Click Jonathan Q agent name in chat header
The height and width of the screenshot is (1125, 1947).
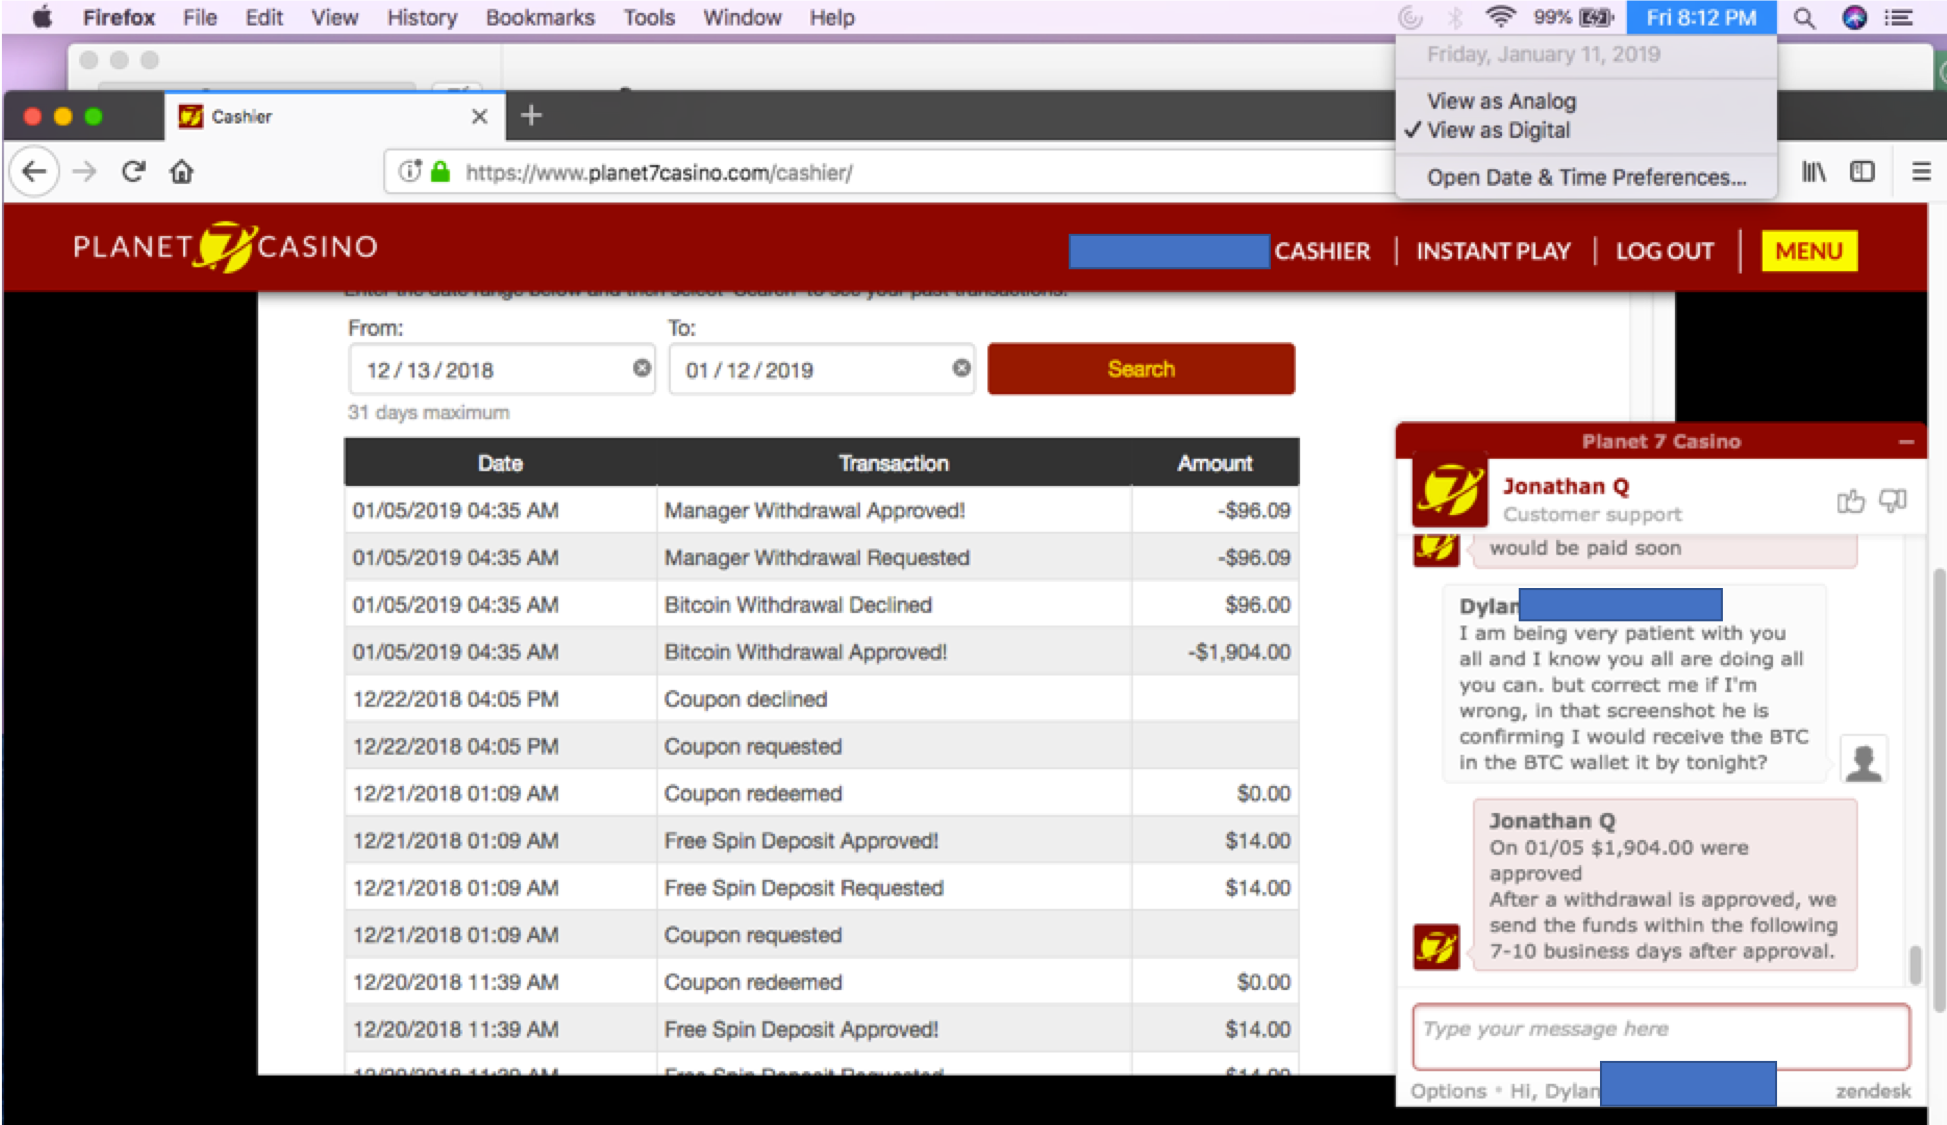tap(1566, 486)
